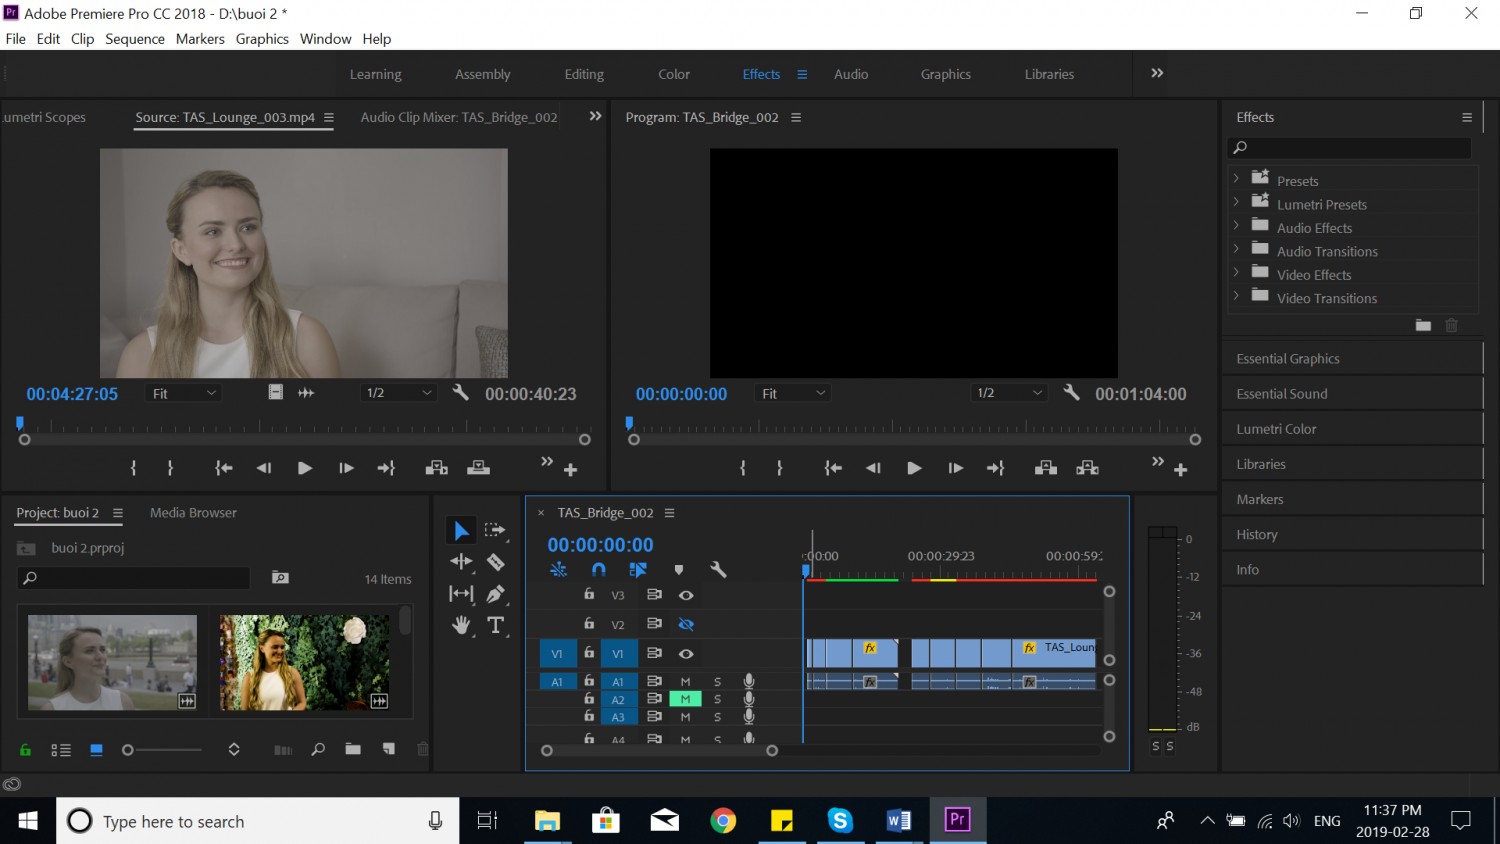Click the New Item icon in Project panel
1500x844 pixels.
pos(389,749)
